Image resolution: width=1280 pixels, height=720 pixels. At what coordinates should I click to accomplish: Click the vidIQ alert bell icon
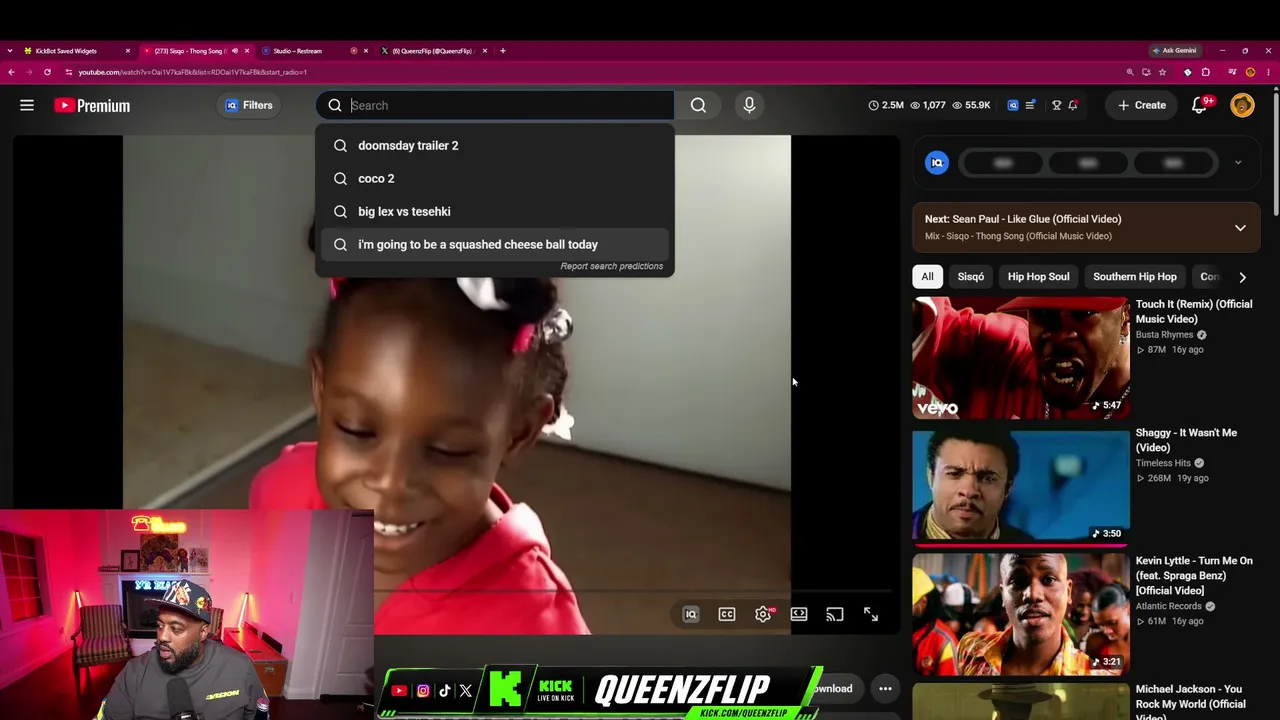(x=1073, y=105)
